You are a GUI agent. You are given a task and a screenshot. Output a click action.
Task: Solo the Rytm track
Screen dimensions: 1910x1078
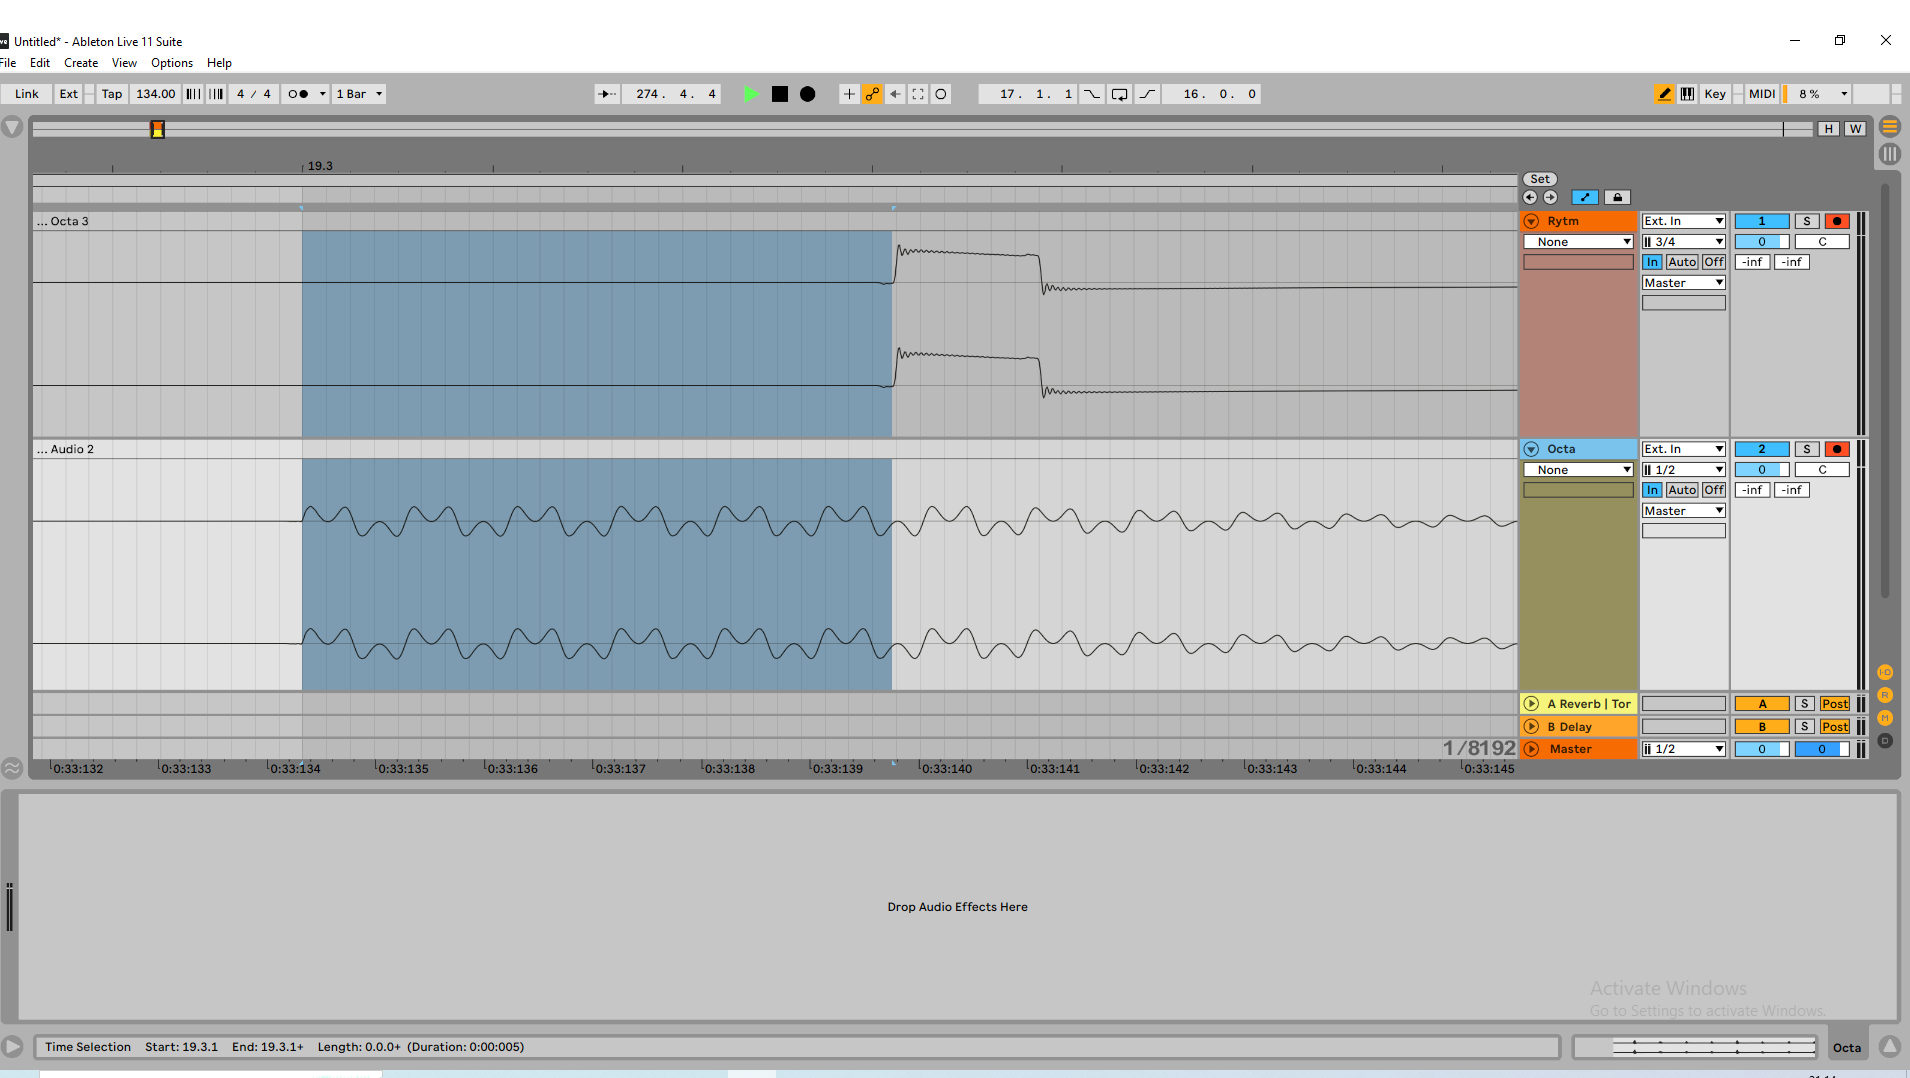tap(1806, 221)
